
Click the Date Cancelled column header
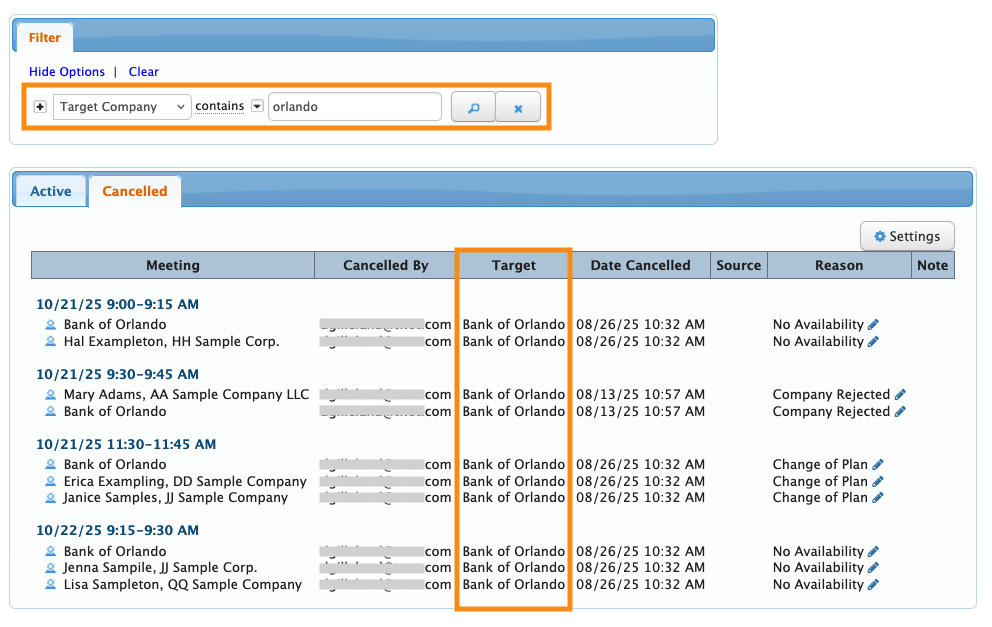(x=640, y=265)
